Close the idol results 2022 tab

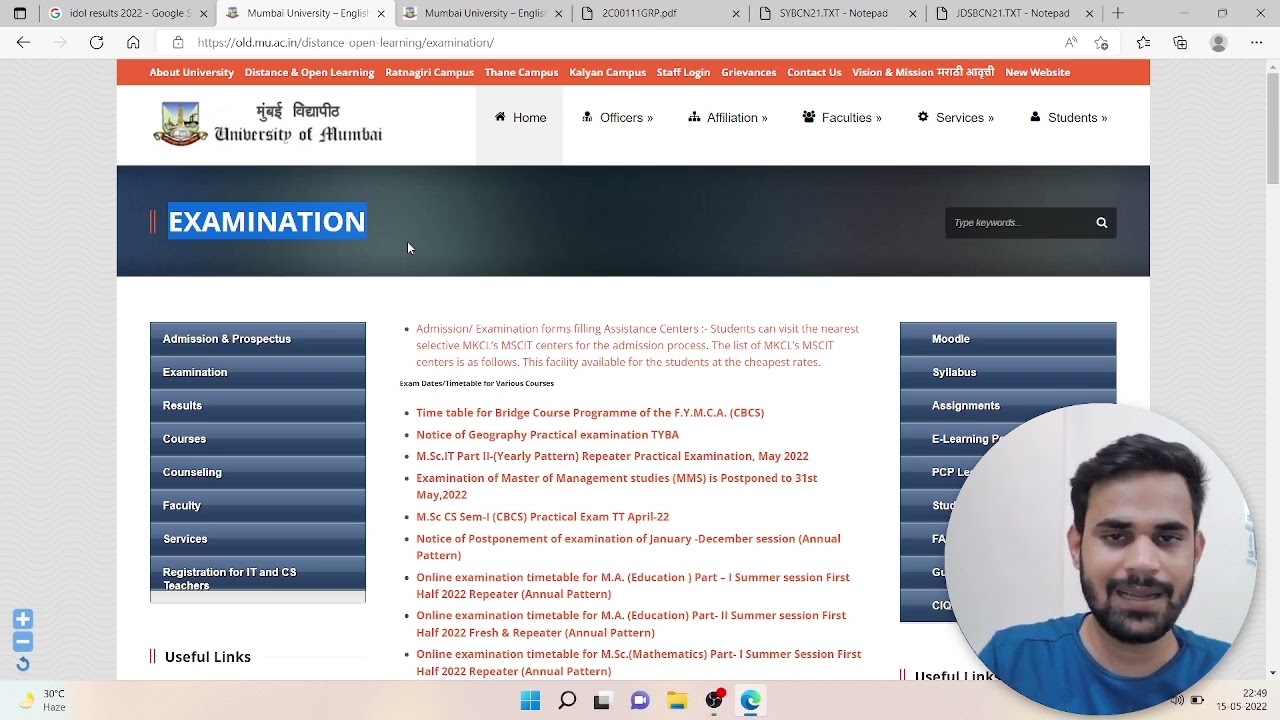pos(204,13)
